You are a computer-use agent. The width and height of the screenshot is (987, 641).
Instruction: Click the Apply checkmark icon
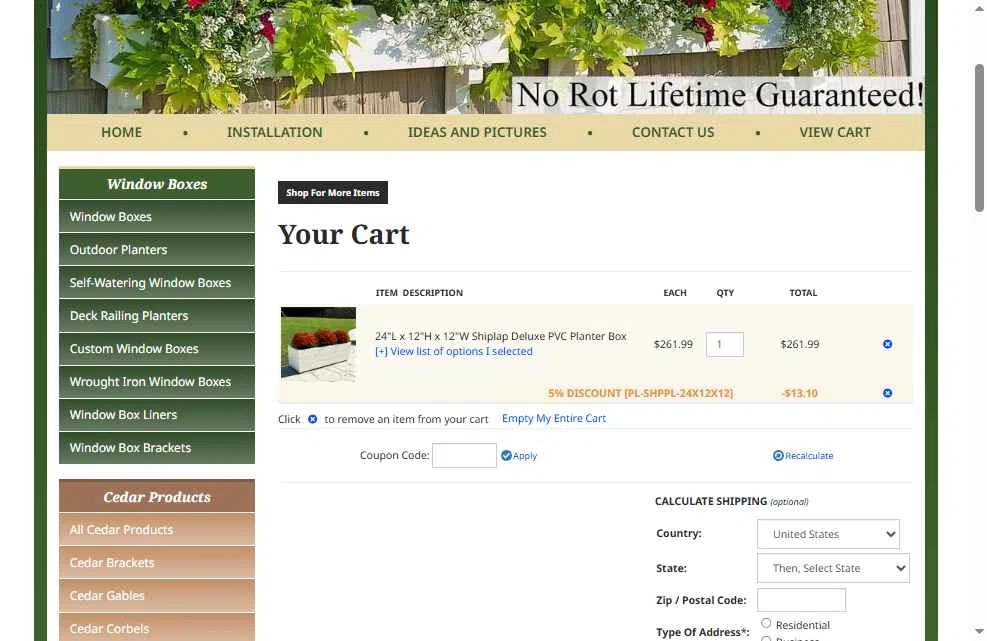506,455
